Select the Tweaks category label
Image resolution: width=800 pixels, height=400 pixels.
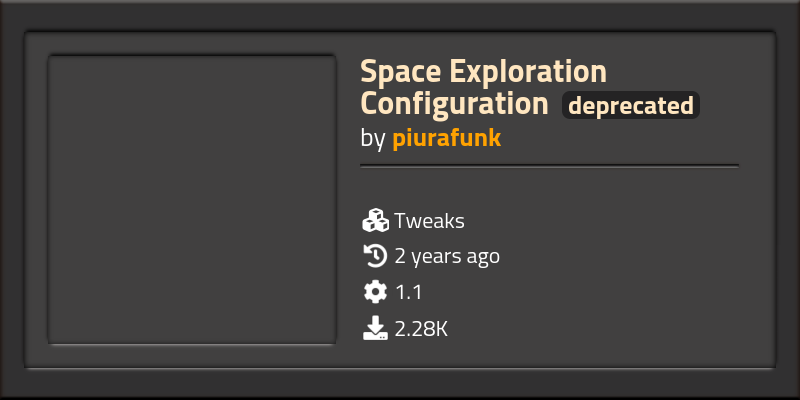point(429,221)
